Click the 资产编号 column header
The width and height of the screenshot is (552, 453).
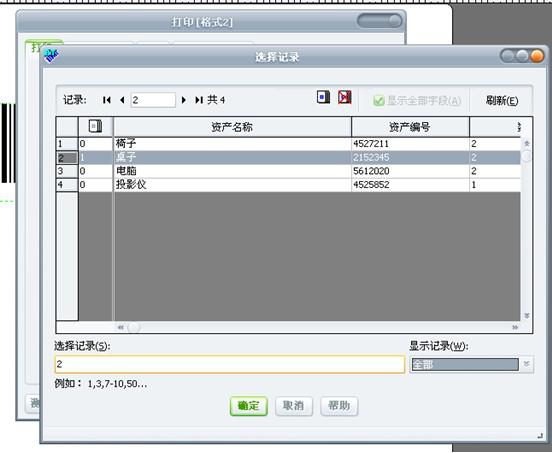click(x=410, y=127)
